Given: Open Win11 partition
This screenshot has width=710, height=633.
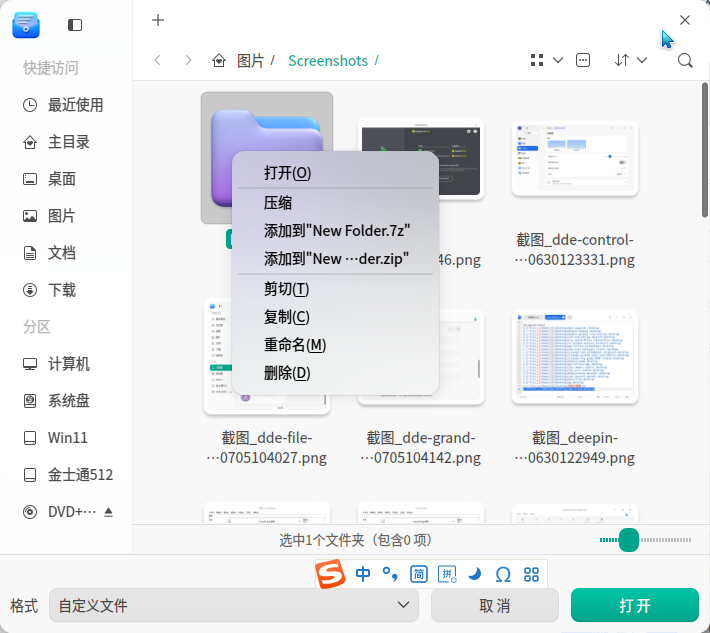Looking at the screenshot, I should 66,438.
